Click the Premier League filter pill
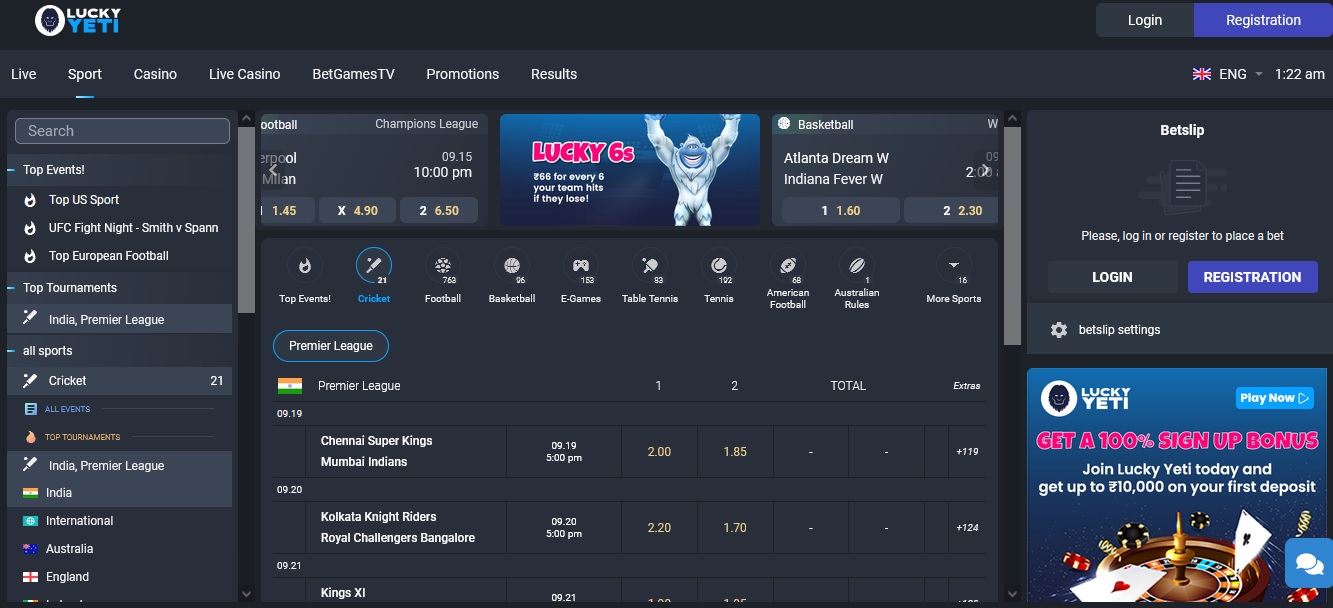This screenshot has height=608, width=1333. [x=331, y=346]
